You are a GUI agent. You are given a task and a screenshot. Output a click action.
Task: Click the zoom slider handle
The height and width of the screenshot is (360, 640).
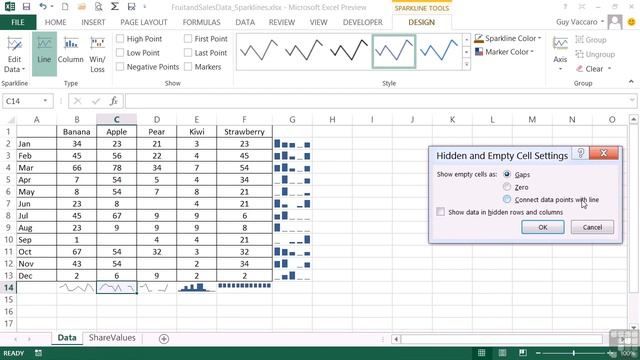point(573,353)
